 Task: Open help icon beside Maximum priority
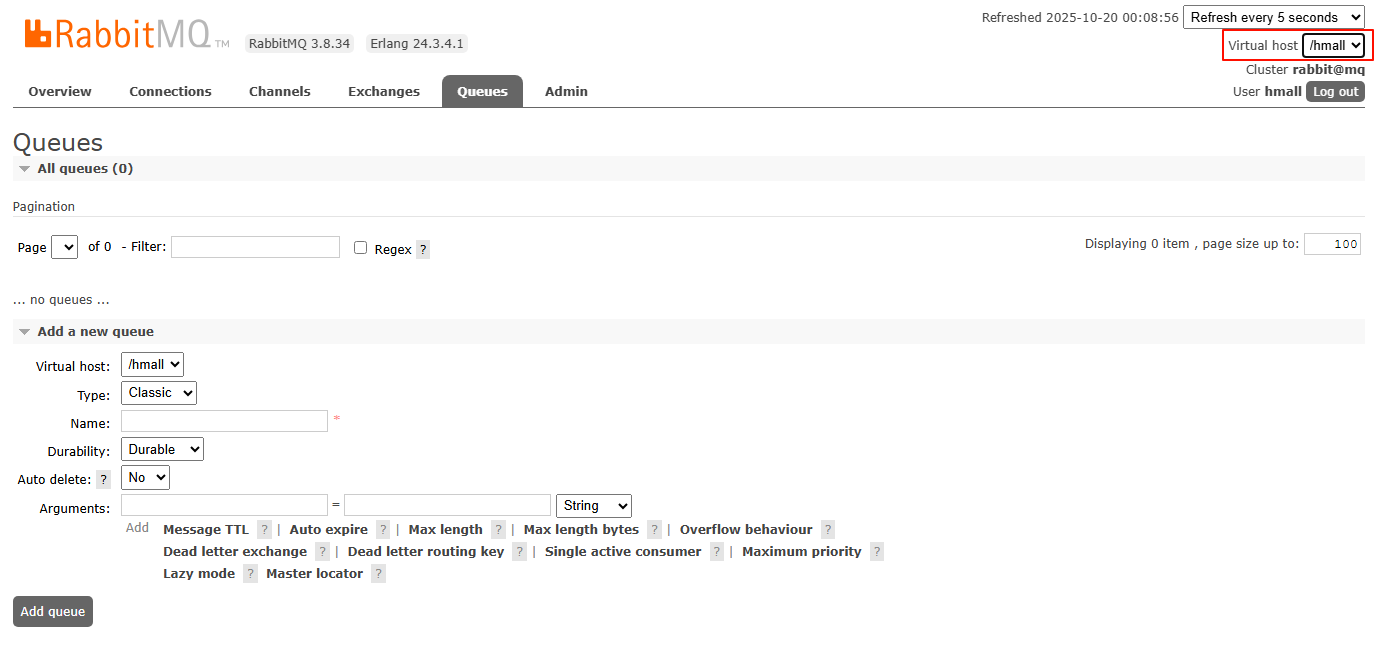(877, 552)
